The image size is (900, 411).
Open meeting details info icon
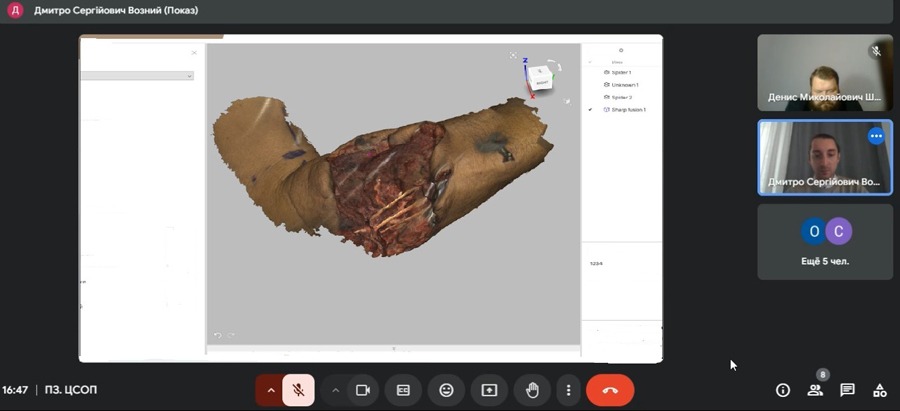[783, 390]
